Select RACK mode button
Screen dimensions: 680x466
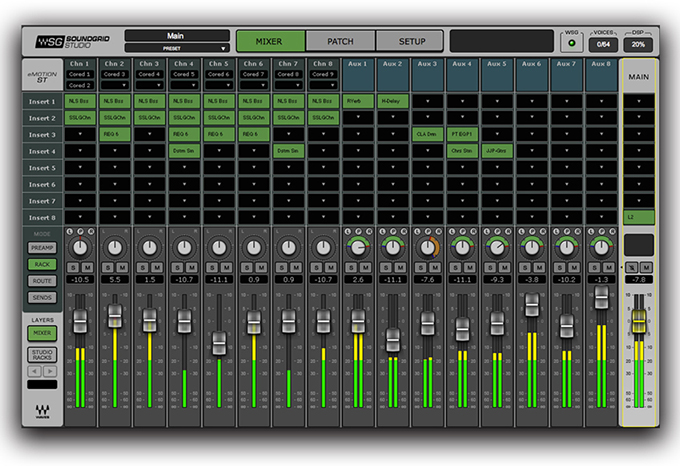(x=42, y=264)
